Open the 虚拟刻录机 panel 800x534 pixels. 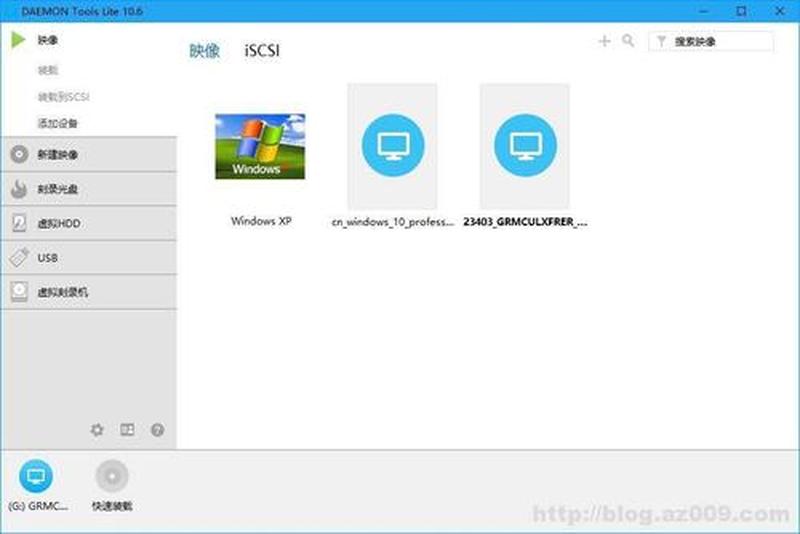point(89,292)
